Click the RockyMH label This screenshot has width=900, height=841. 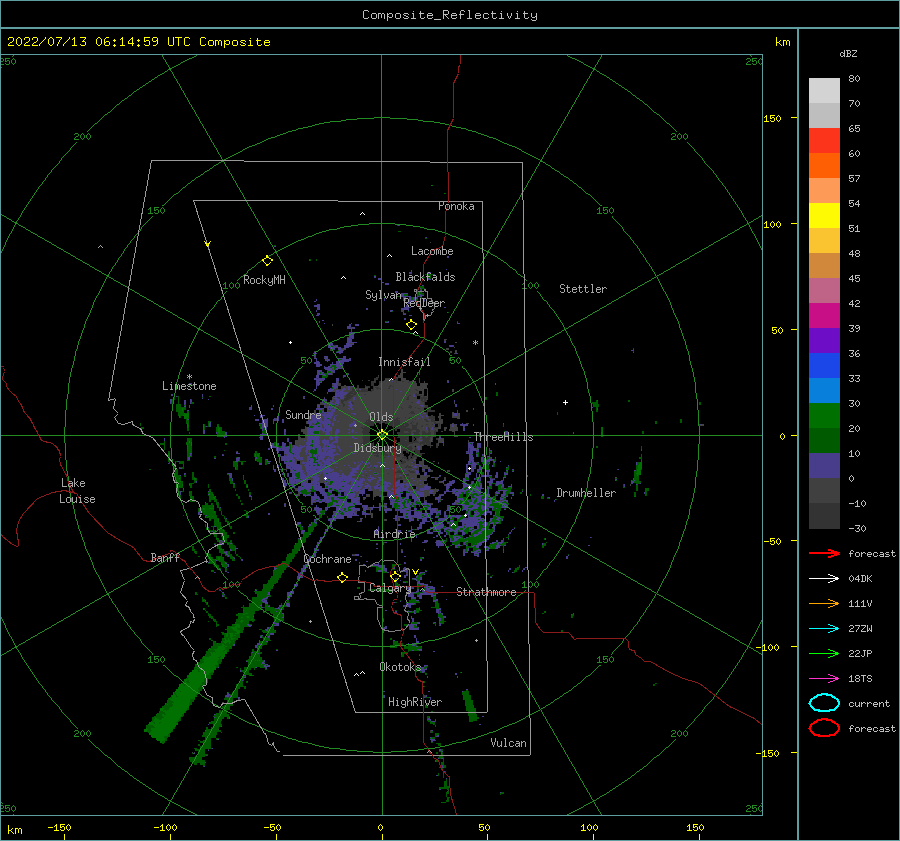264,280
